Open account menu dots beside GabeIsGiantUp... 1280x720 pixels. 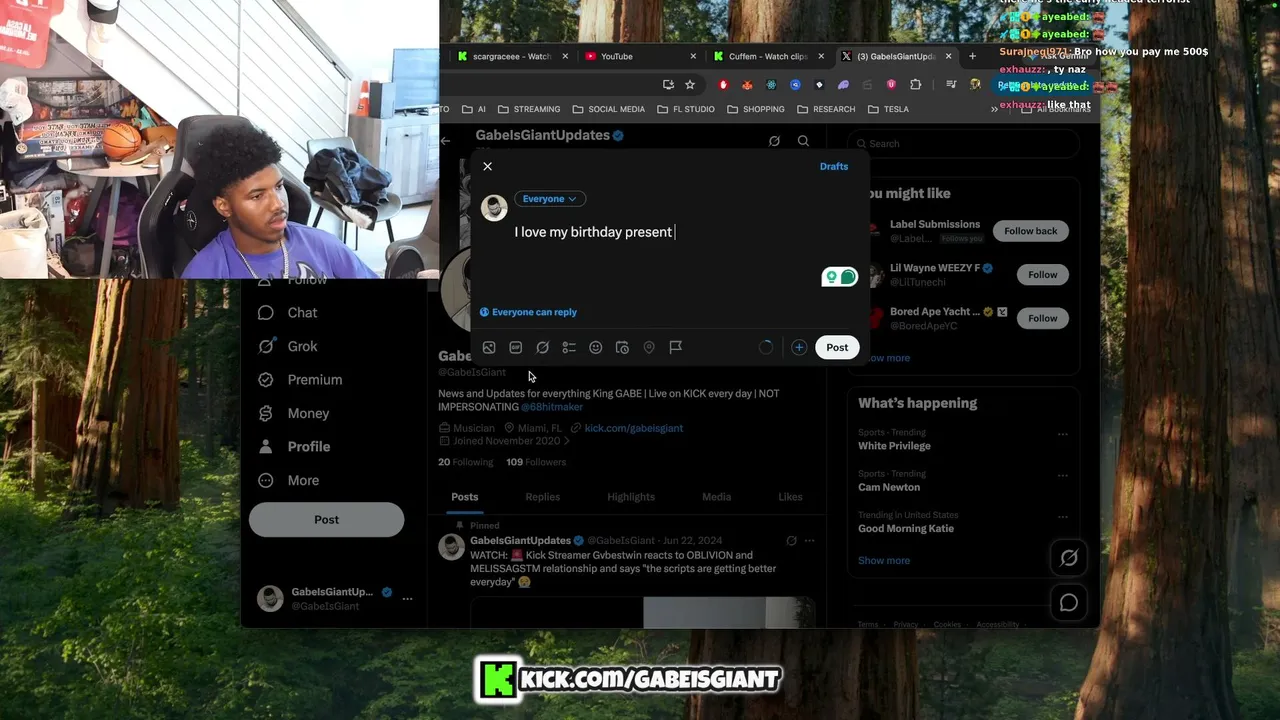pos(407,598)
